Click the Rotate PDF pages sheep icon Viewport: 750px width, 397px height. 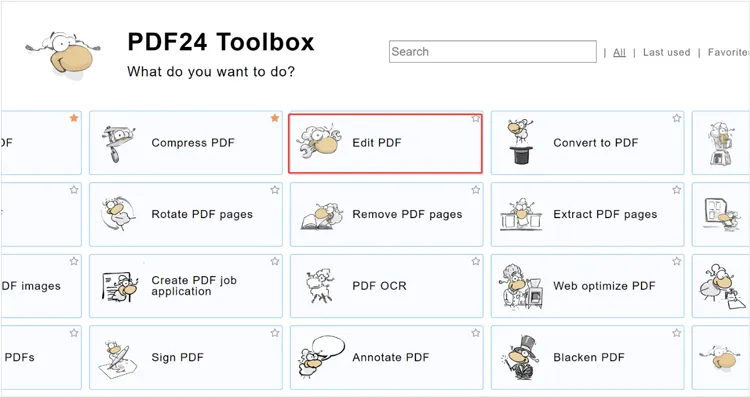(x=119, y=214)
